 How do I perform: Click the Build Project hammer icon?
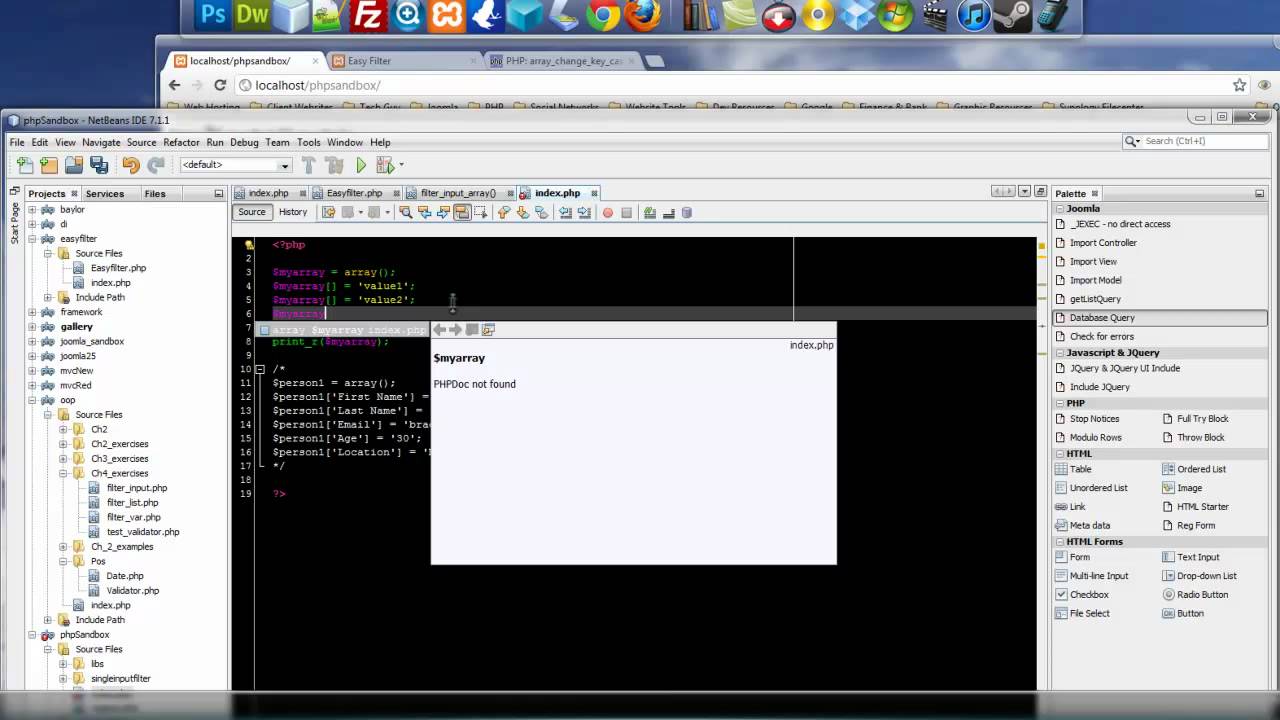(309, 165)
